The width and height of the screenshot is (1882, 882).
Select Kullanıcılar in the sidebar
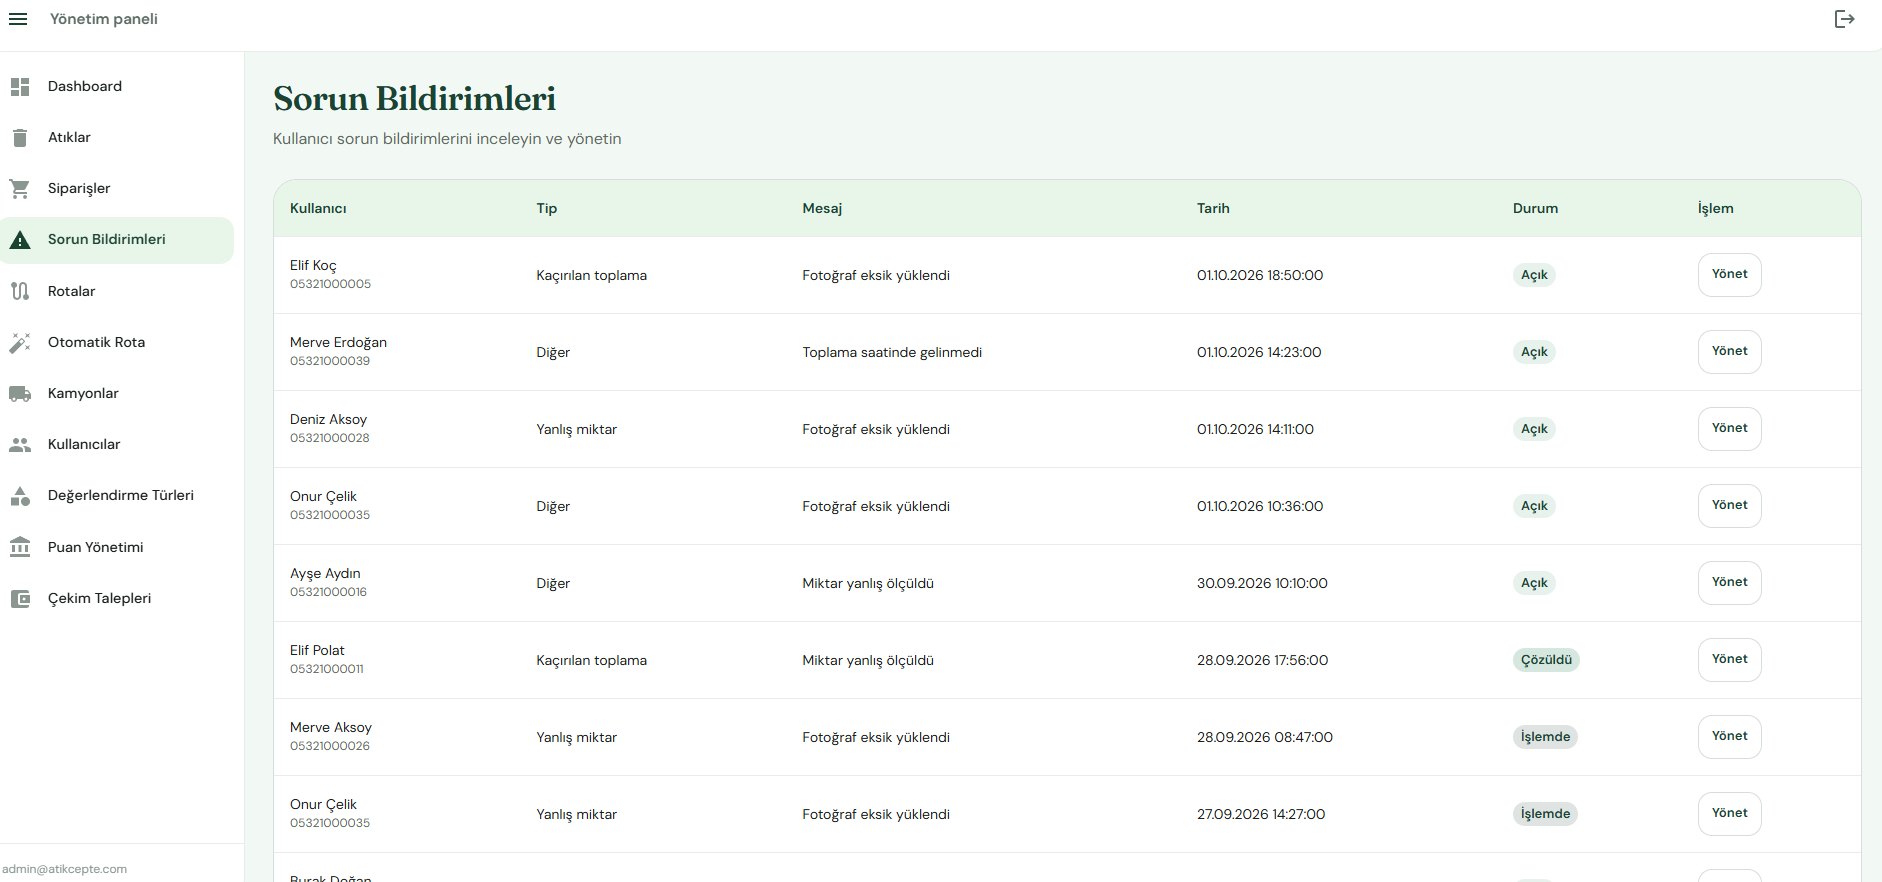coord(117,445)
